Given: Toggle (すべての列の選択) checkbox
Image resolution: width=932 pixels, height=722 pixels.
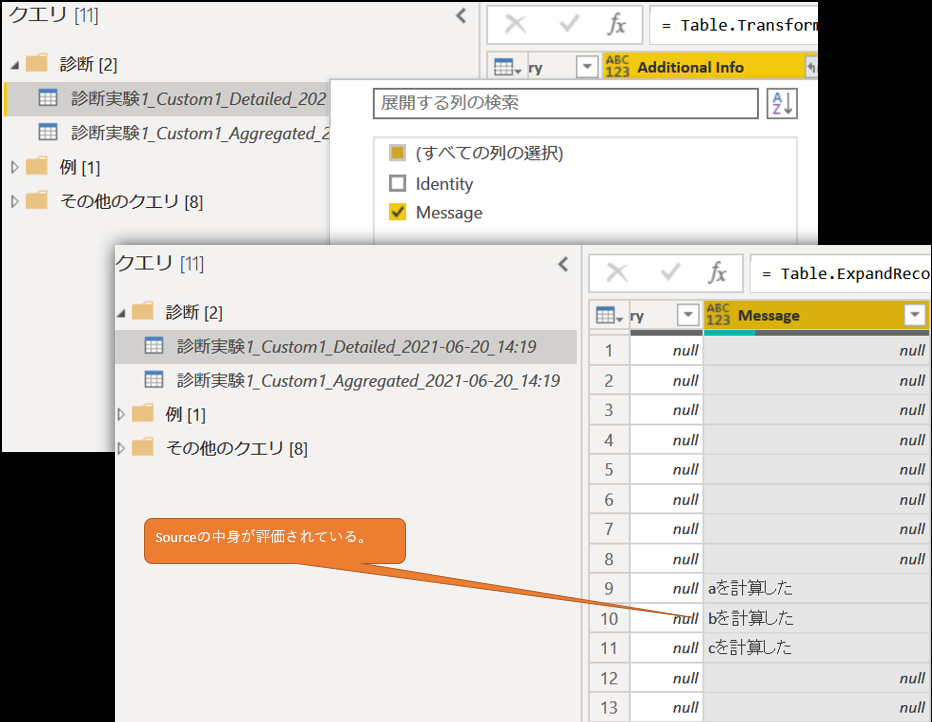Looking at the screenshot, I should pos(397,153).
